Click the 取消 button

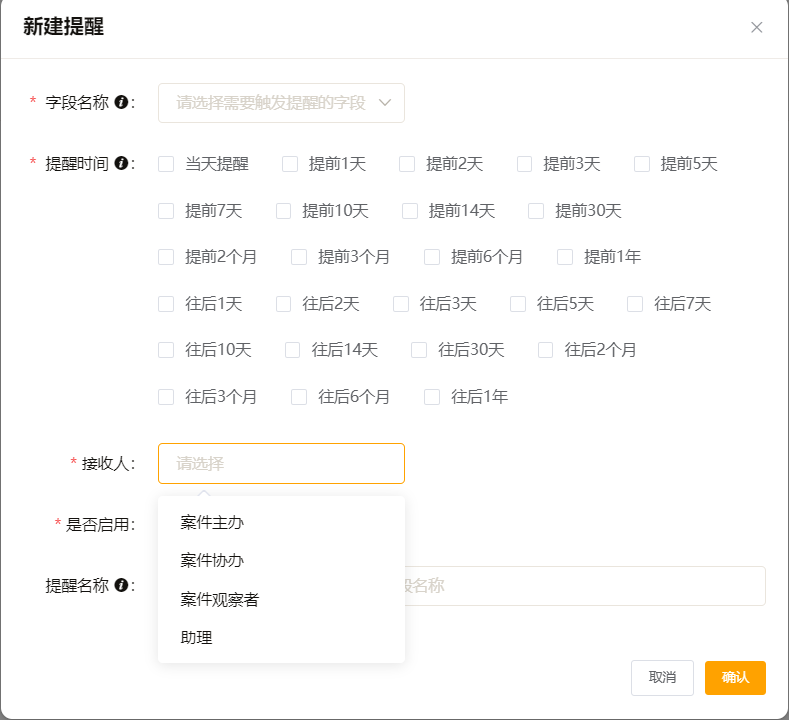[x=662, y=677]
